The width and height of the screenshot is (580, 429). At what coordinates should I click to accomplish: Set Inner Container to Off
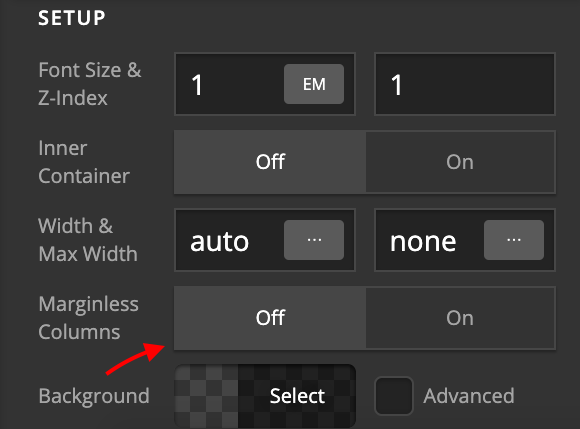pos(270,162)
